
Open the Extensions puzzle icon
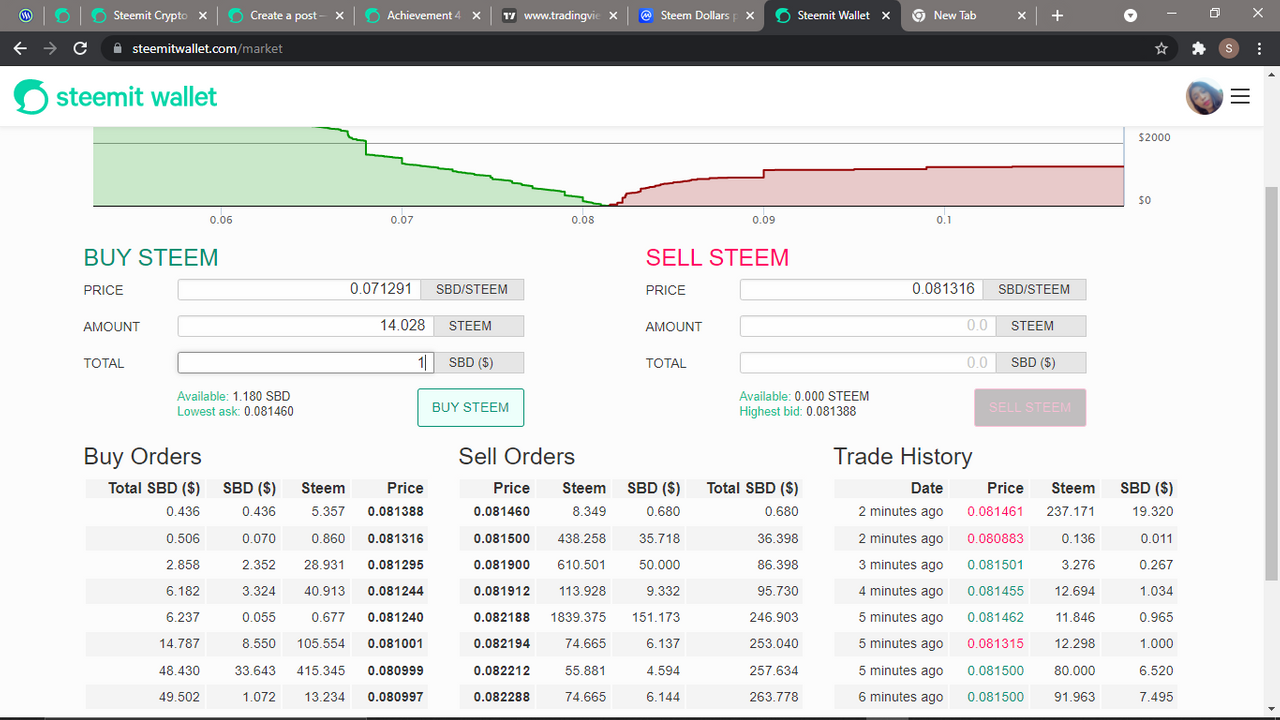(x=1199, y=48)
